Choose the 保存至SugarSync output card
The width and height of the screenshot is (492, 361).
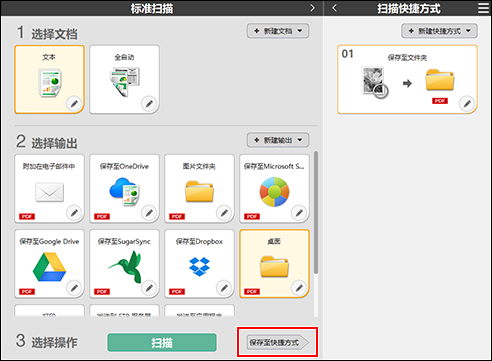pyautogui.click(x=124, y=263)
